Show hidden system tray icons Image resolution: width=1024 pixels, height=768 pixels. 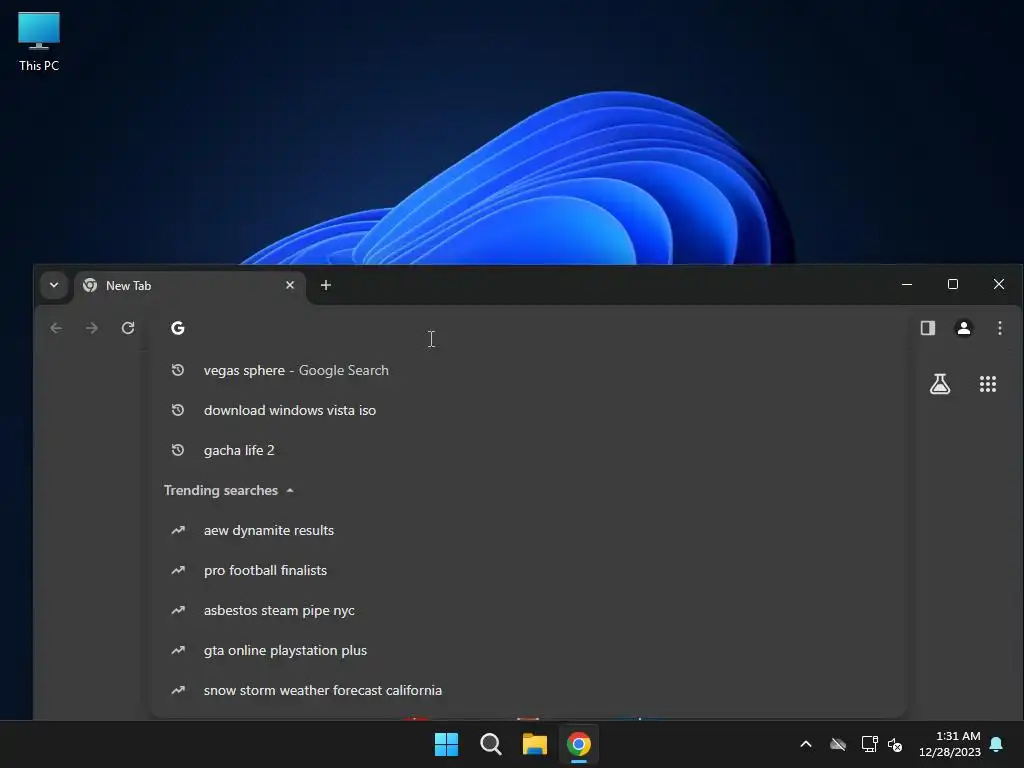[x=806, y=744]
